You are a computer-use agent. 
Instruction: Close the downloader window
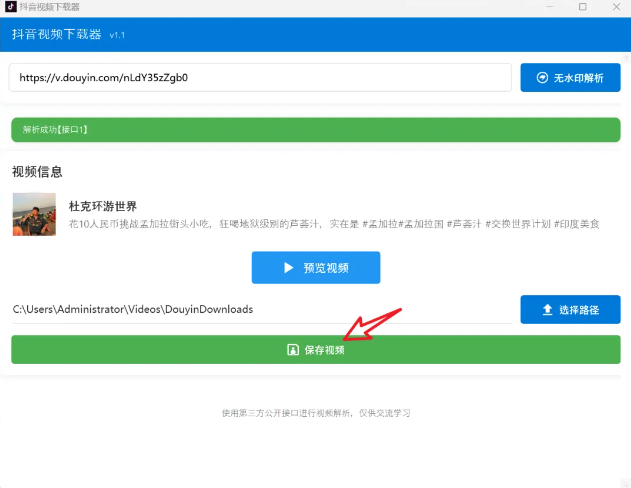pos(616,7)
